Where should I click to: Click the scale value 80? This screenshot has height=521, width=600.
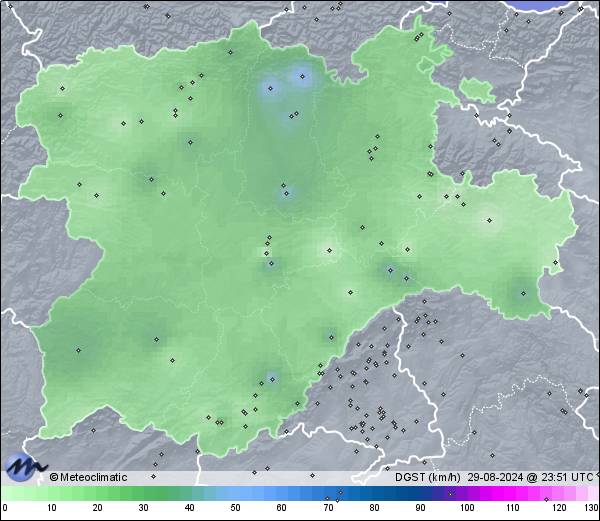pos(374,508)
